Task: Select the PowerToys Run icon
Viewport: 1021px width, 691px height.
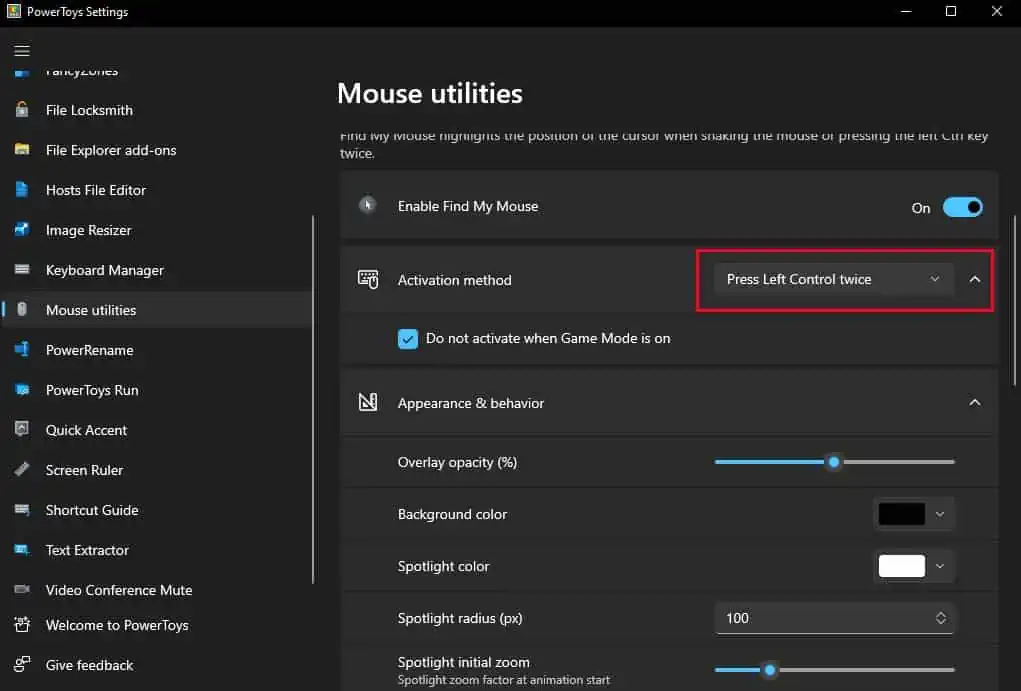Action: tap(22, 390)
